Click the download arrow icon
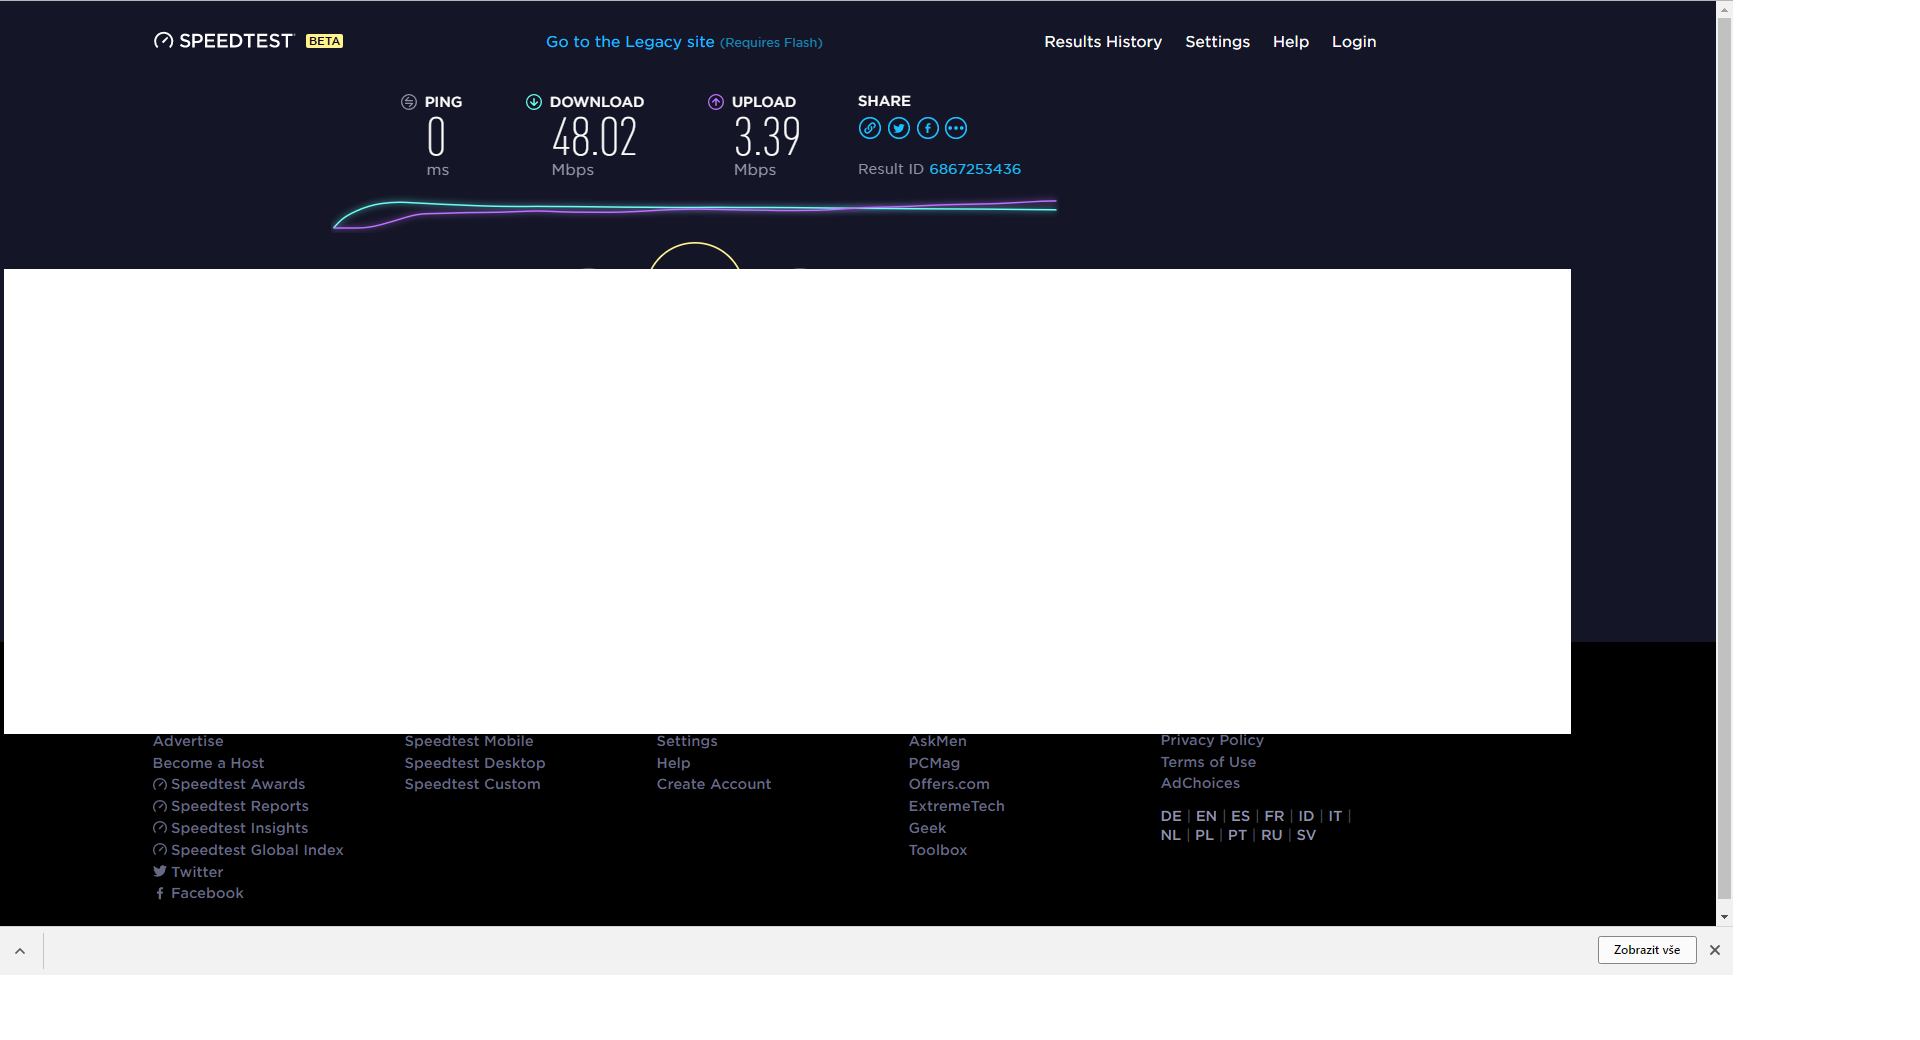 pyautogui.click(x=534, y=102)
